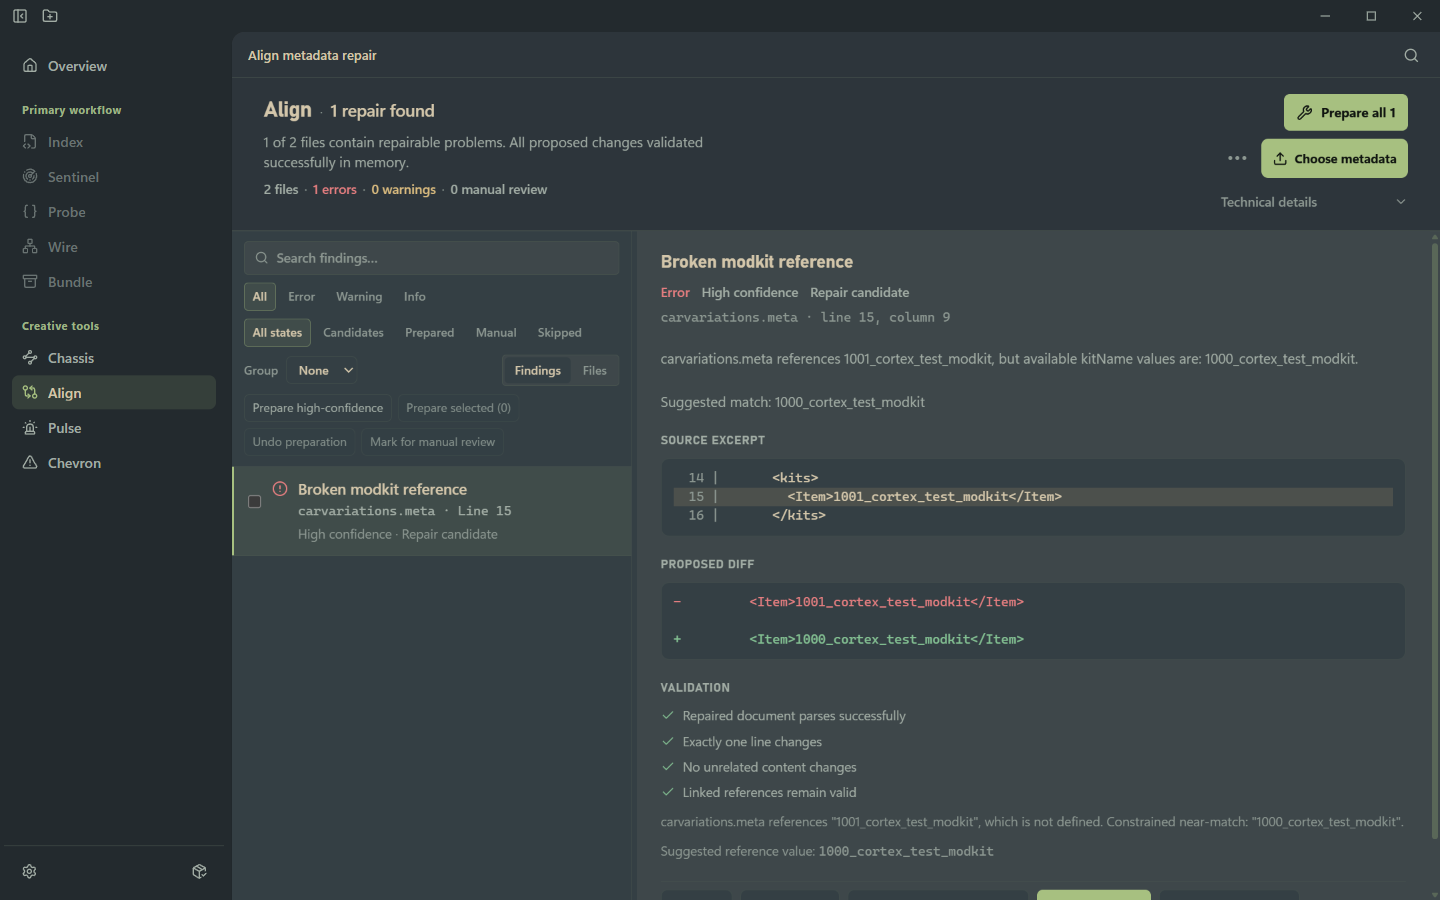
Task: Check the Broken modkit reference checkbox
Action: click(255, 502)
